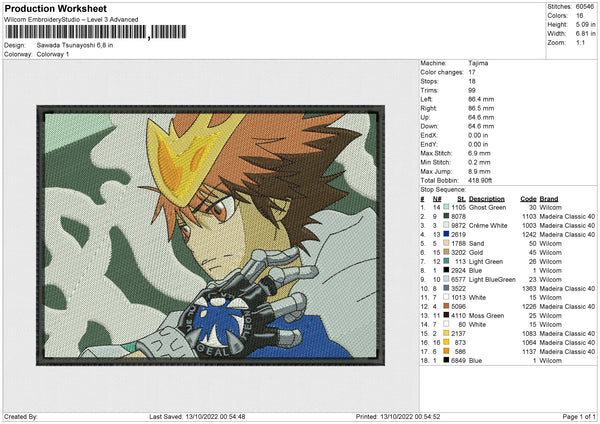
Task: Click the embroidered design preview image
Action: pos(210,235)
